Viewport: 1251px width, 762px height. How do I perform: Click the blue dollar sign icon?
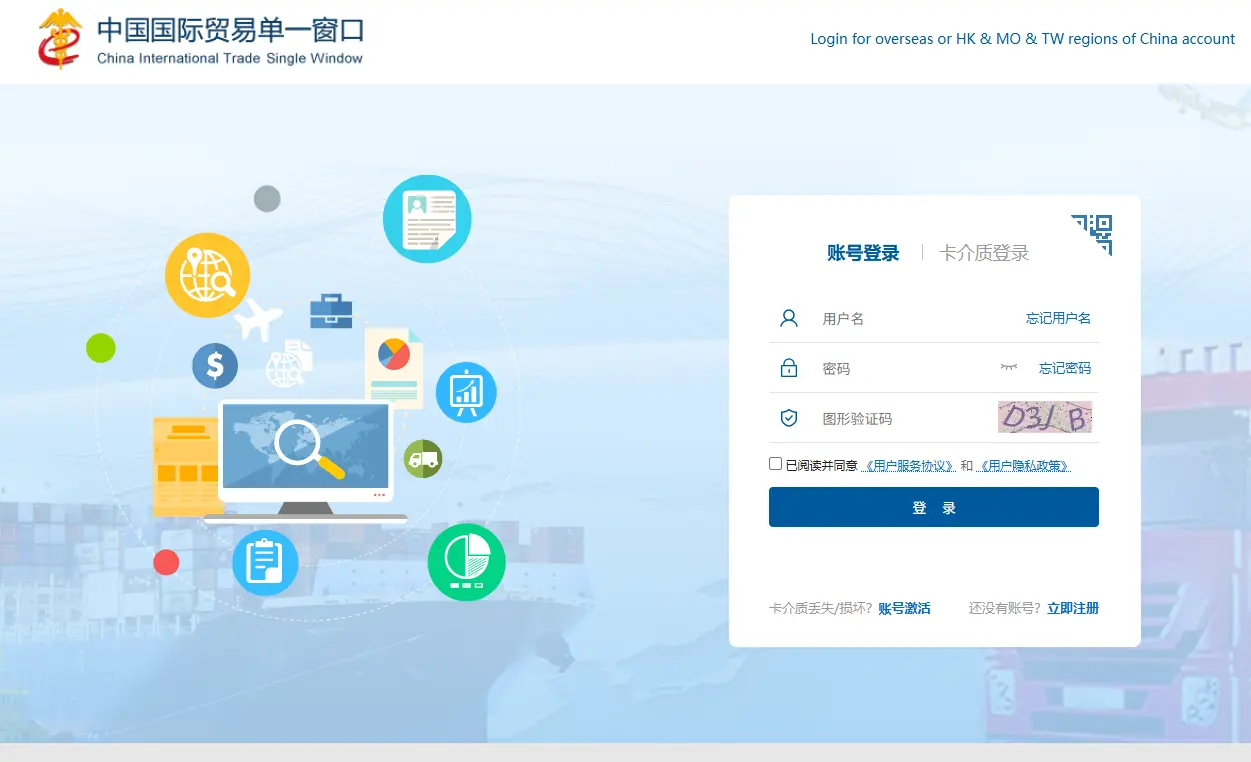click(x=215, y=365)
